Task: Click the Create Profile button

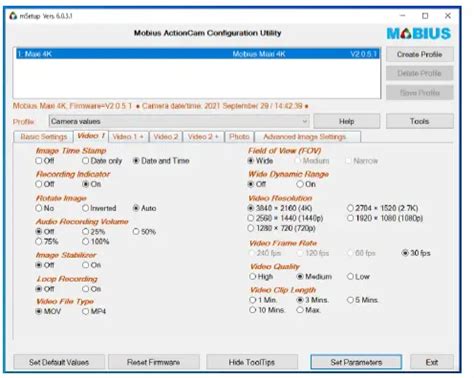Action: [419, 54]
